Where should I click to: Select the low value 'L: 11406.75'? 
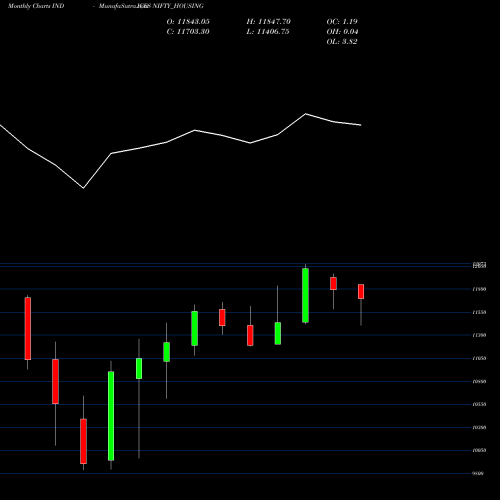click(x=268, y=32)
